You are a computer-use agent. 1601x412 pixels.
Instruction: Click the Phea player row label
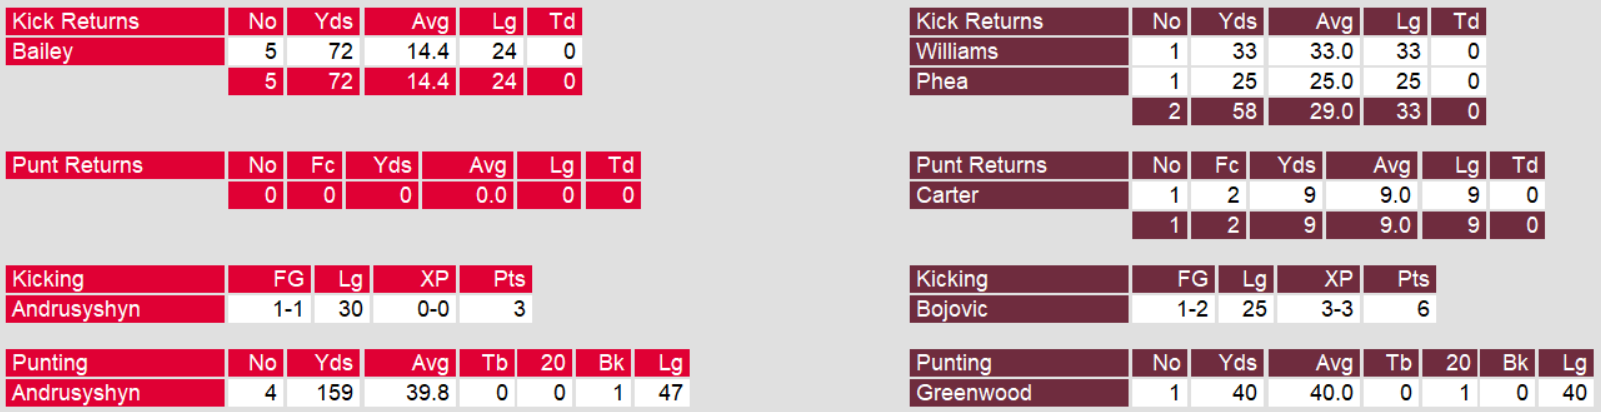[942, 82]
